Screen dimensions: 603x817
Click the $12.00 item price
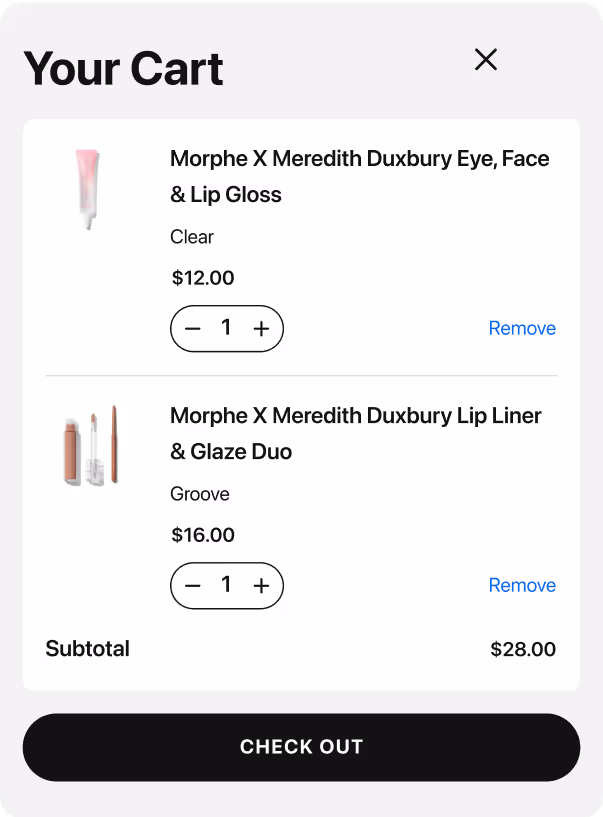(203, 278)
